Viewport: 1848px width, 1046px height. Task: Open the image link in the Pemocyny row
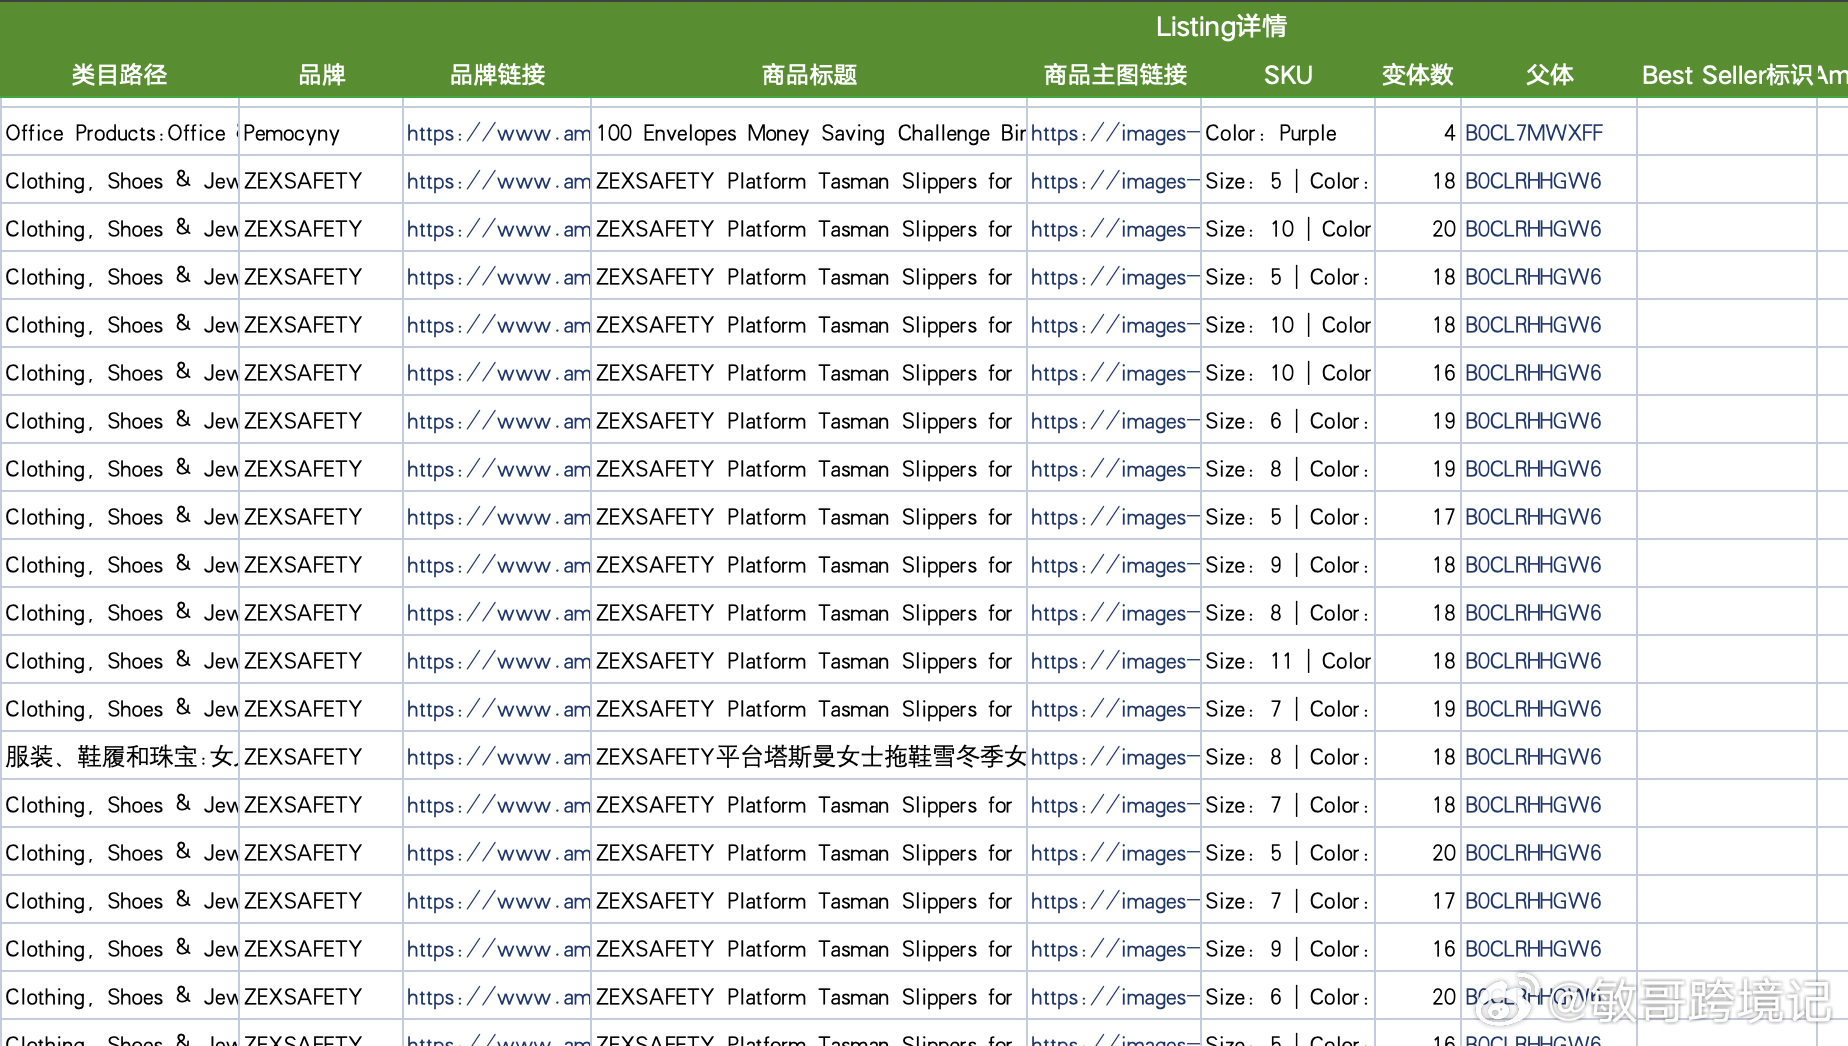1114,133
